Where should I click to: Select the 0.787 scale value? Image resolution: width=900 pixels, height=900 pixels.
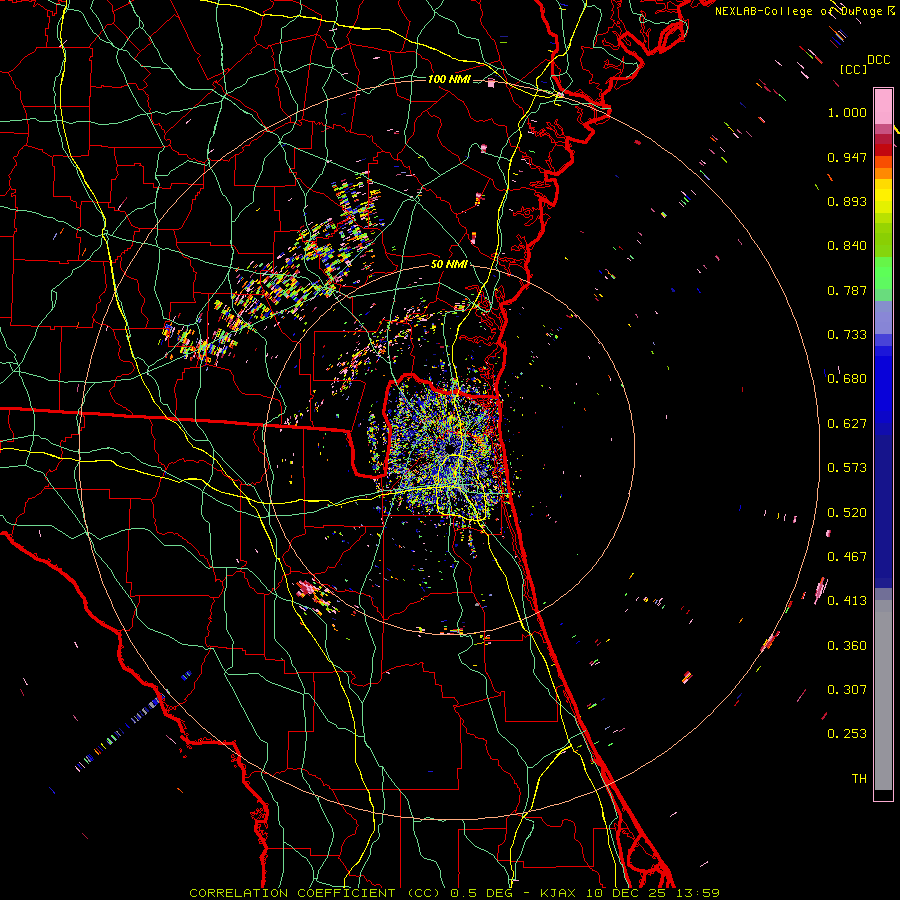coord(847,290)
